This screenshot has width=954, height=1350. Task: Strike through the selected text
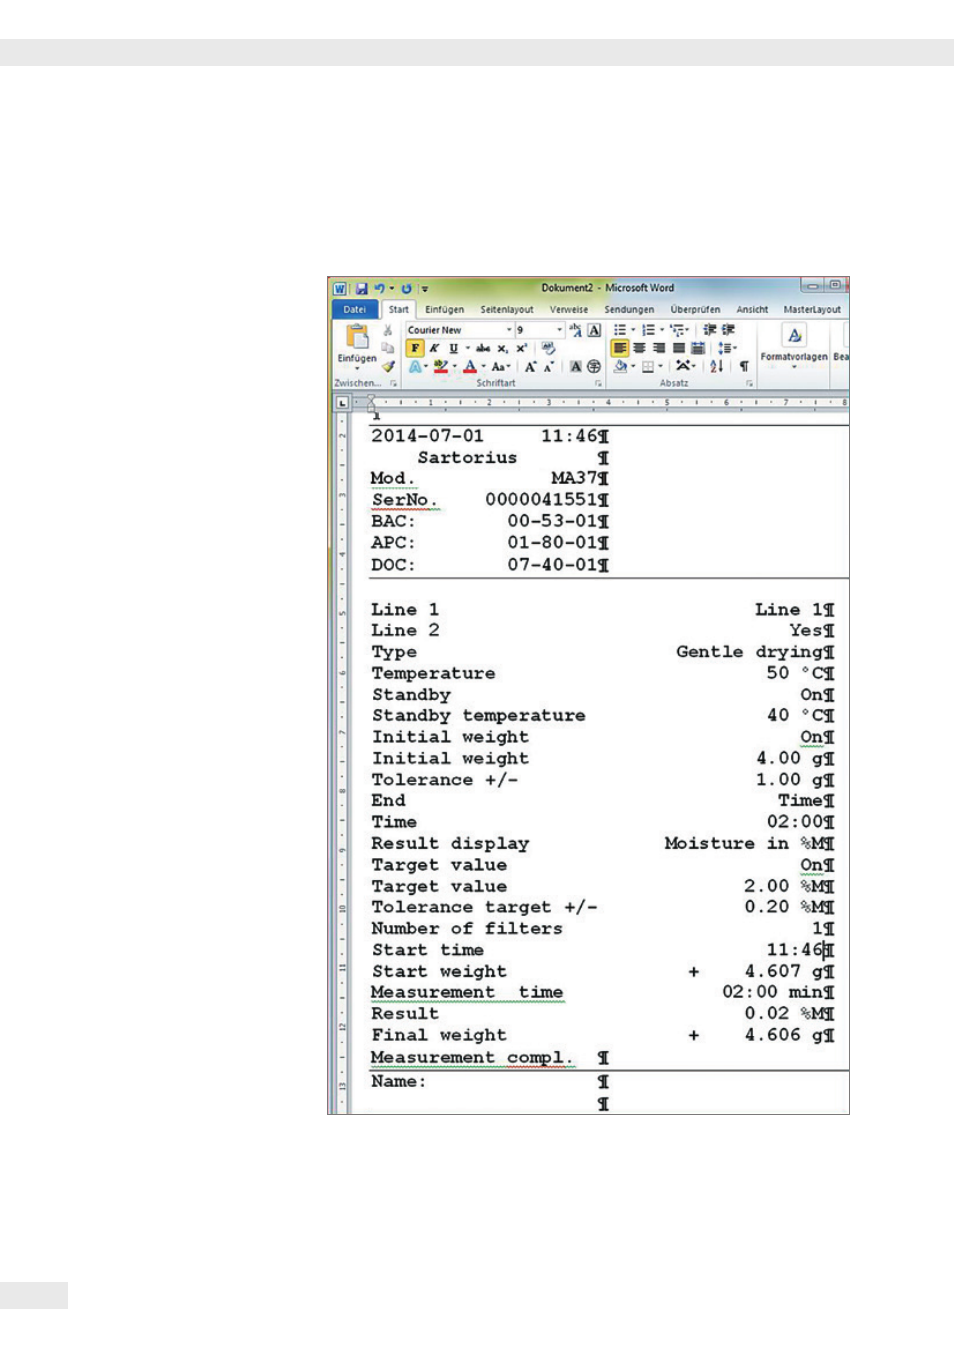[483, 348]
